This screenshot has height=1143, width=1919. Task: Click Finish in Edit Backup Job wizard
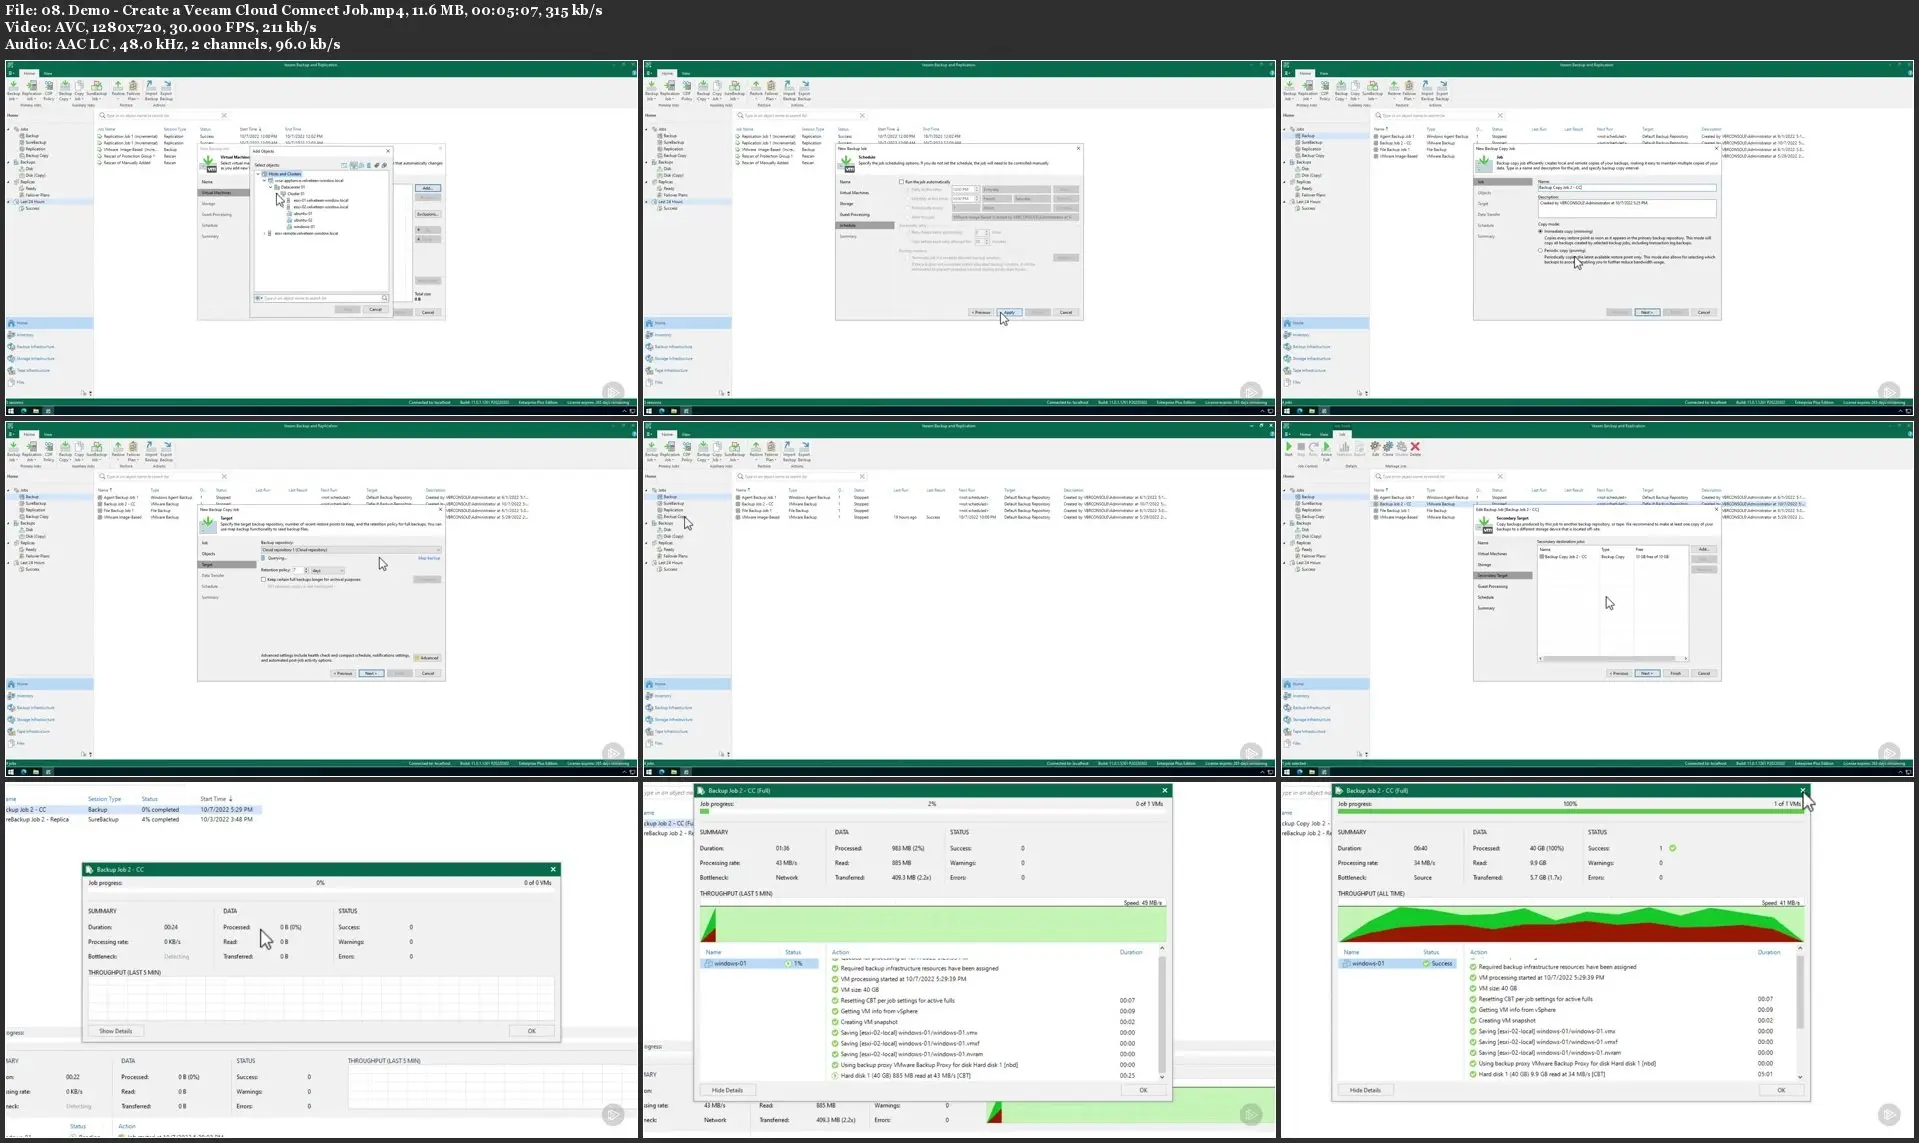tap(1676, 673)
